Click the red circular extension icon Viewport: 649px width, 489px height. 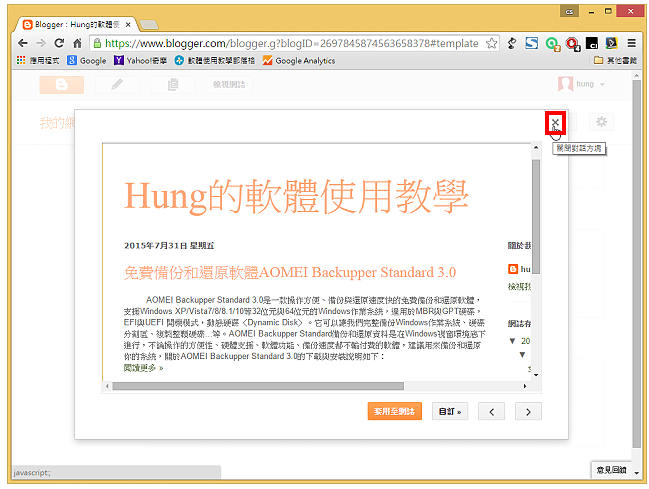[x=572, y=43]
